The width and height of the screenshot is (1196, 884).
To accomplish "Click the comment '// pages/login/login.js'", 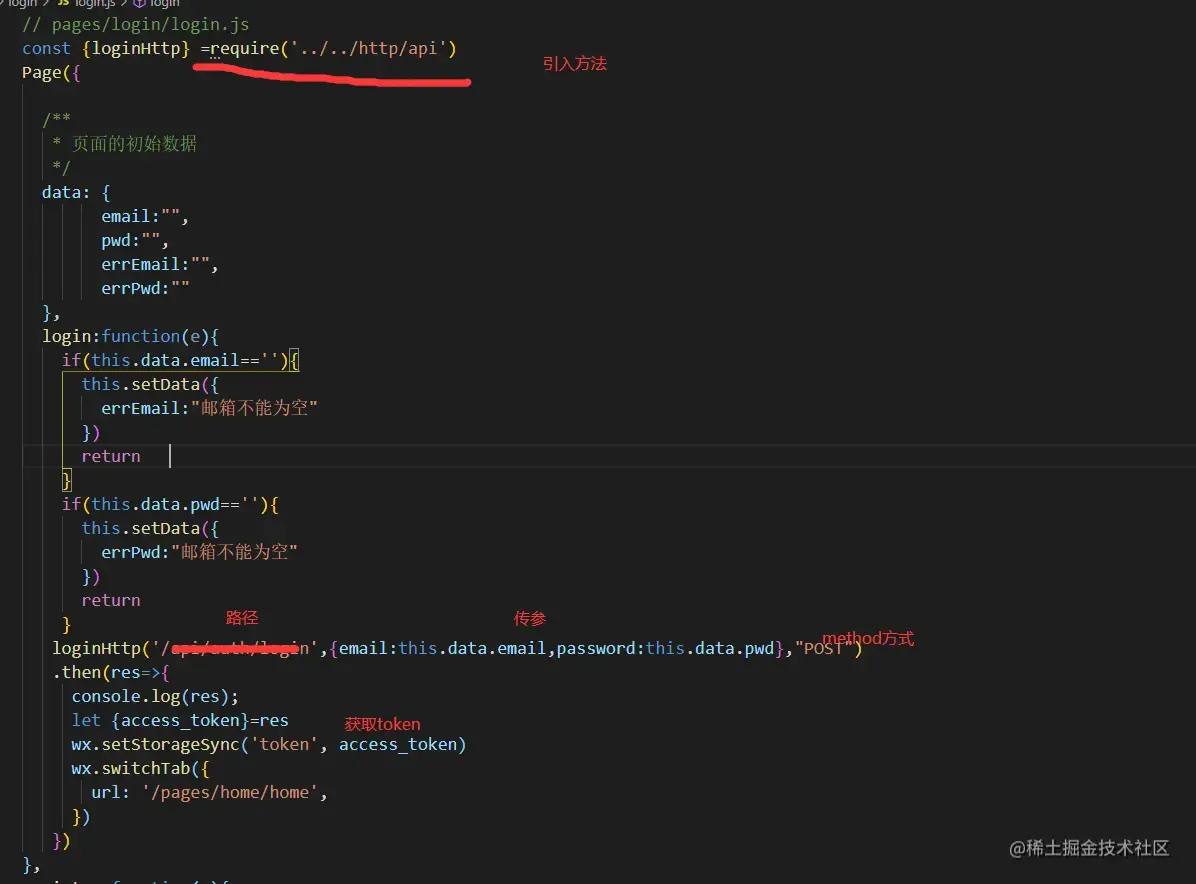I will tap(135, 24).
